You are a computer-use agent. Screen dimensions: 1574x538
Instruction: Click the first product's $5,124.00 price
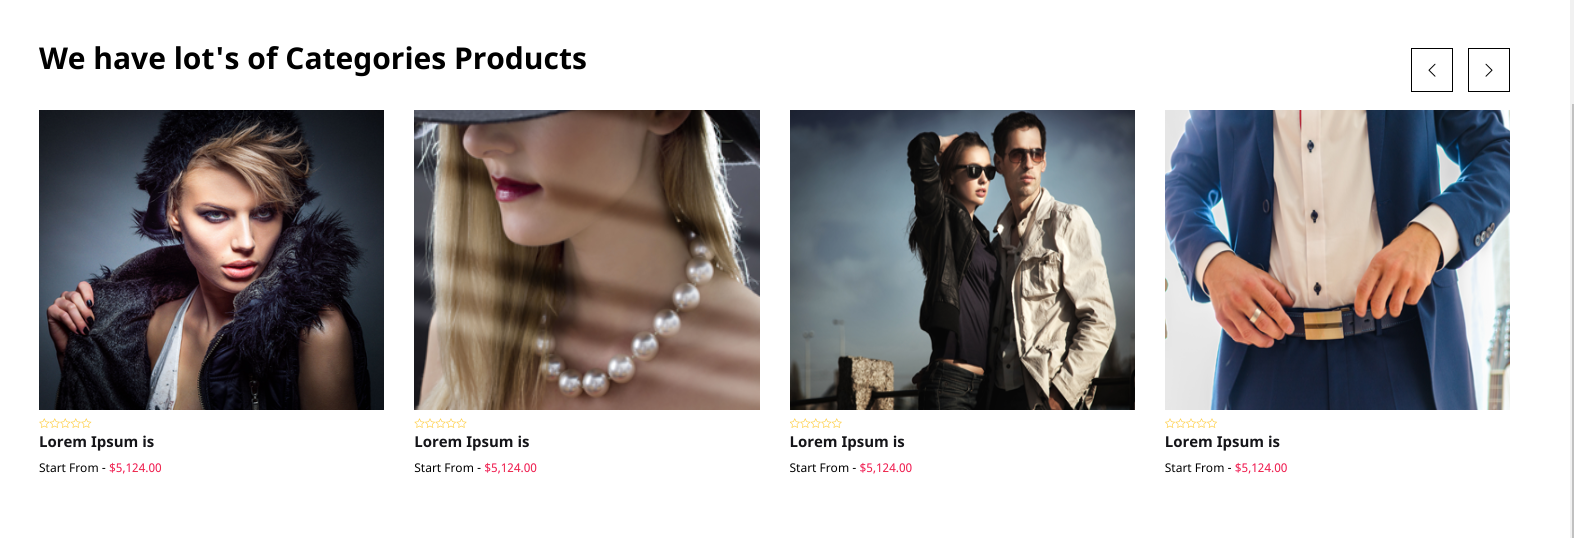(x=135, y=468)
